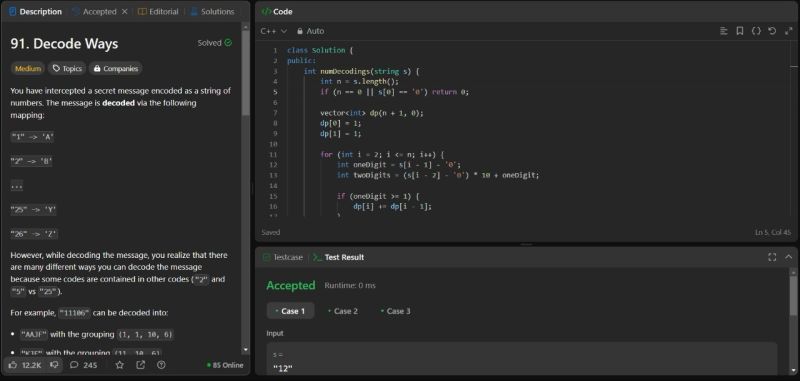
Task: Click the Runtime: 0 ms text
Action: coord(350,286)
